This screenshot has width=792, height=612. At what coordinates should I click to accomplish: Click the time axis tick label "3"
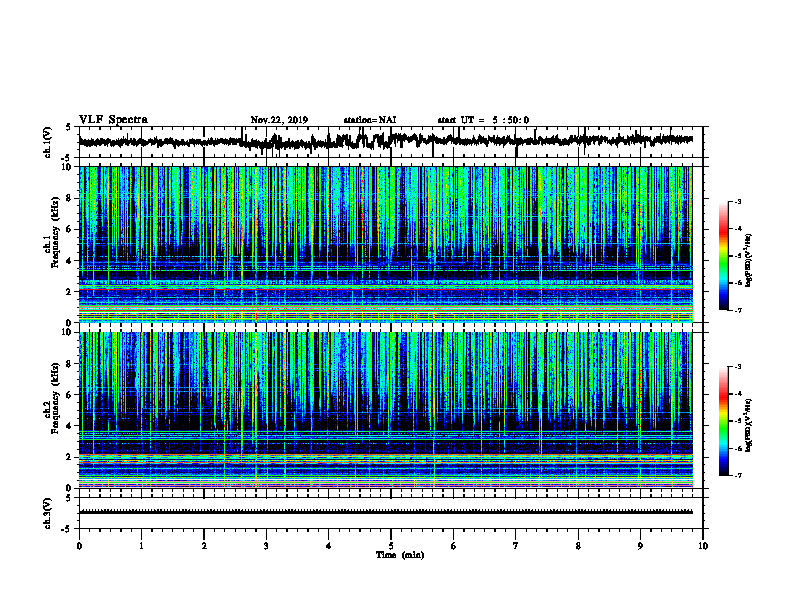(266, 546)
